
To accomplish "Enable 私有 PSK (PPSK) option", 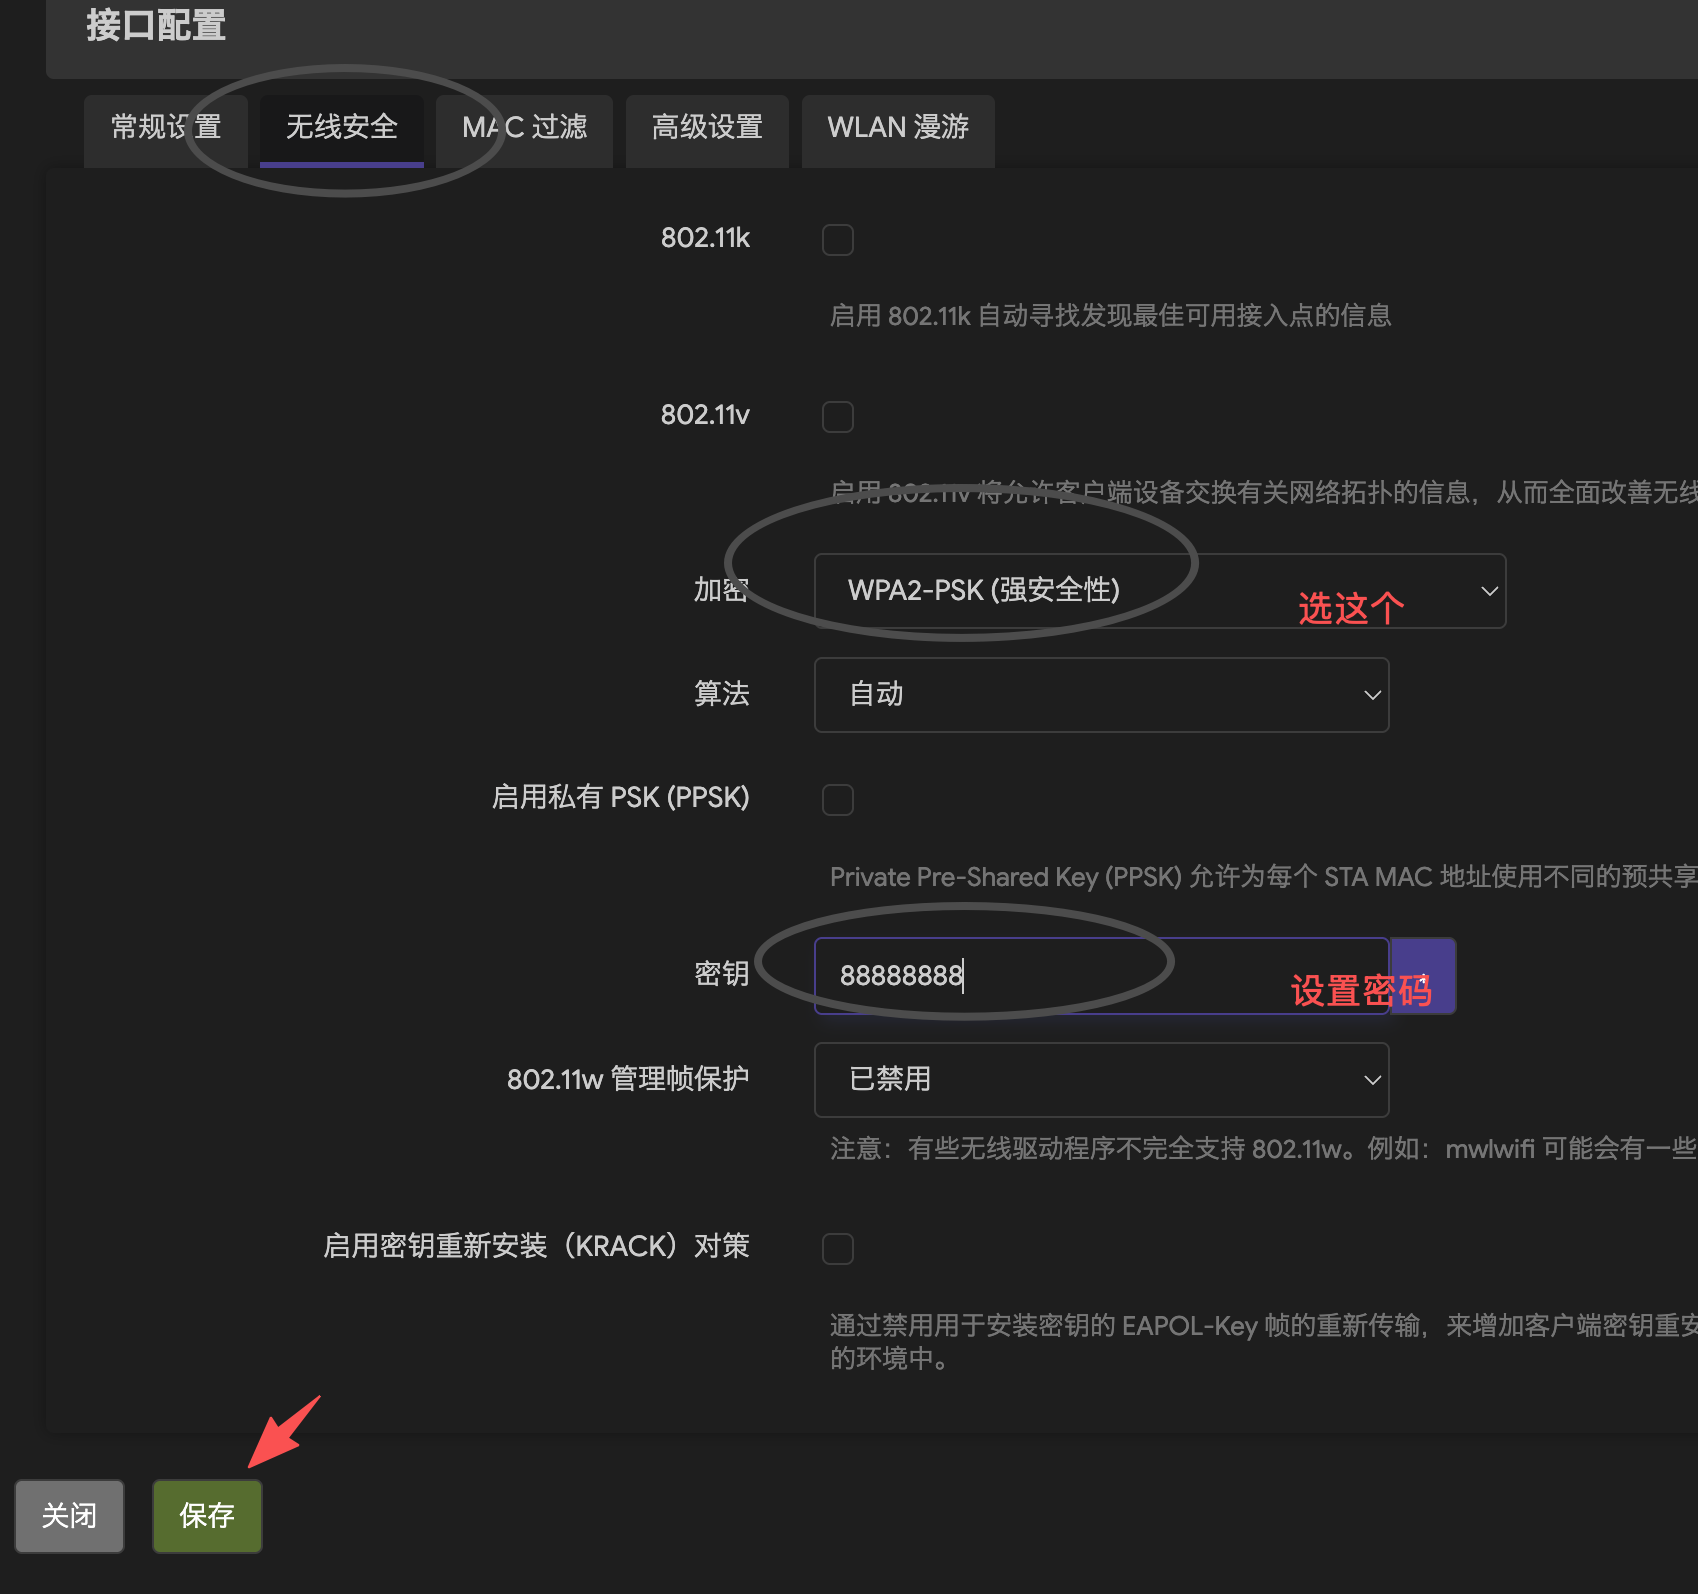I will tap(838, 800).
